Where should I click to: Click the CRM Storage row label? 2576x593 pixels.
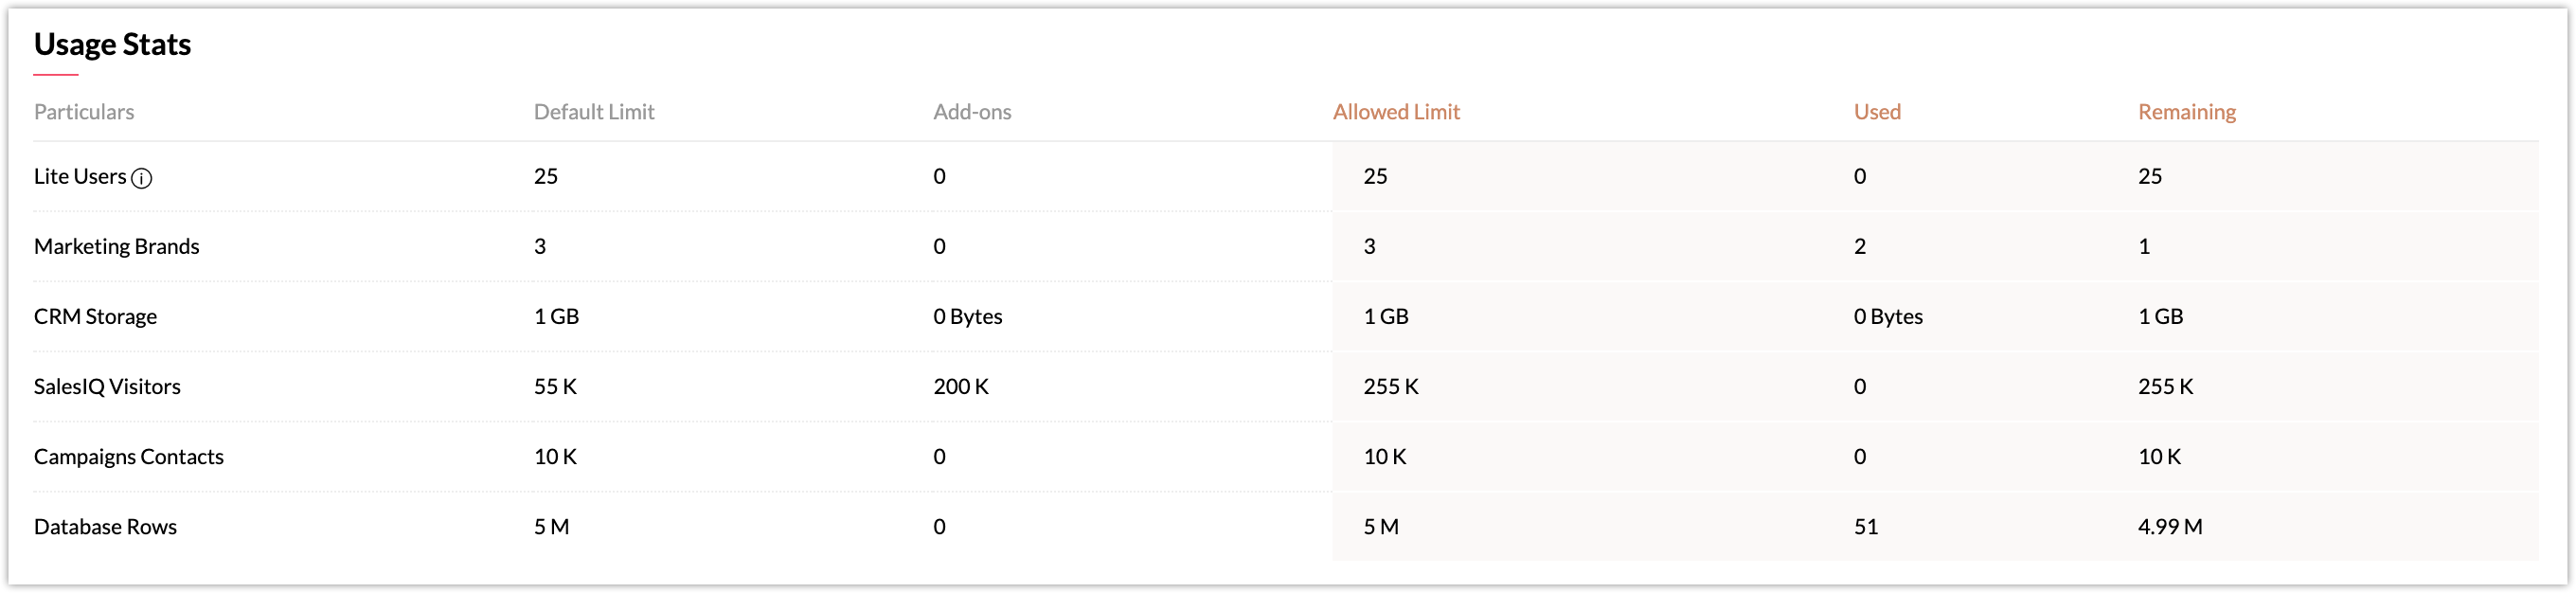(95, 316)
